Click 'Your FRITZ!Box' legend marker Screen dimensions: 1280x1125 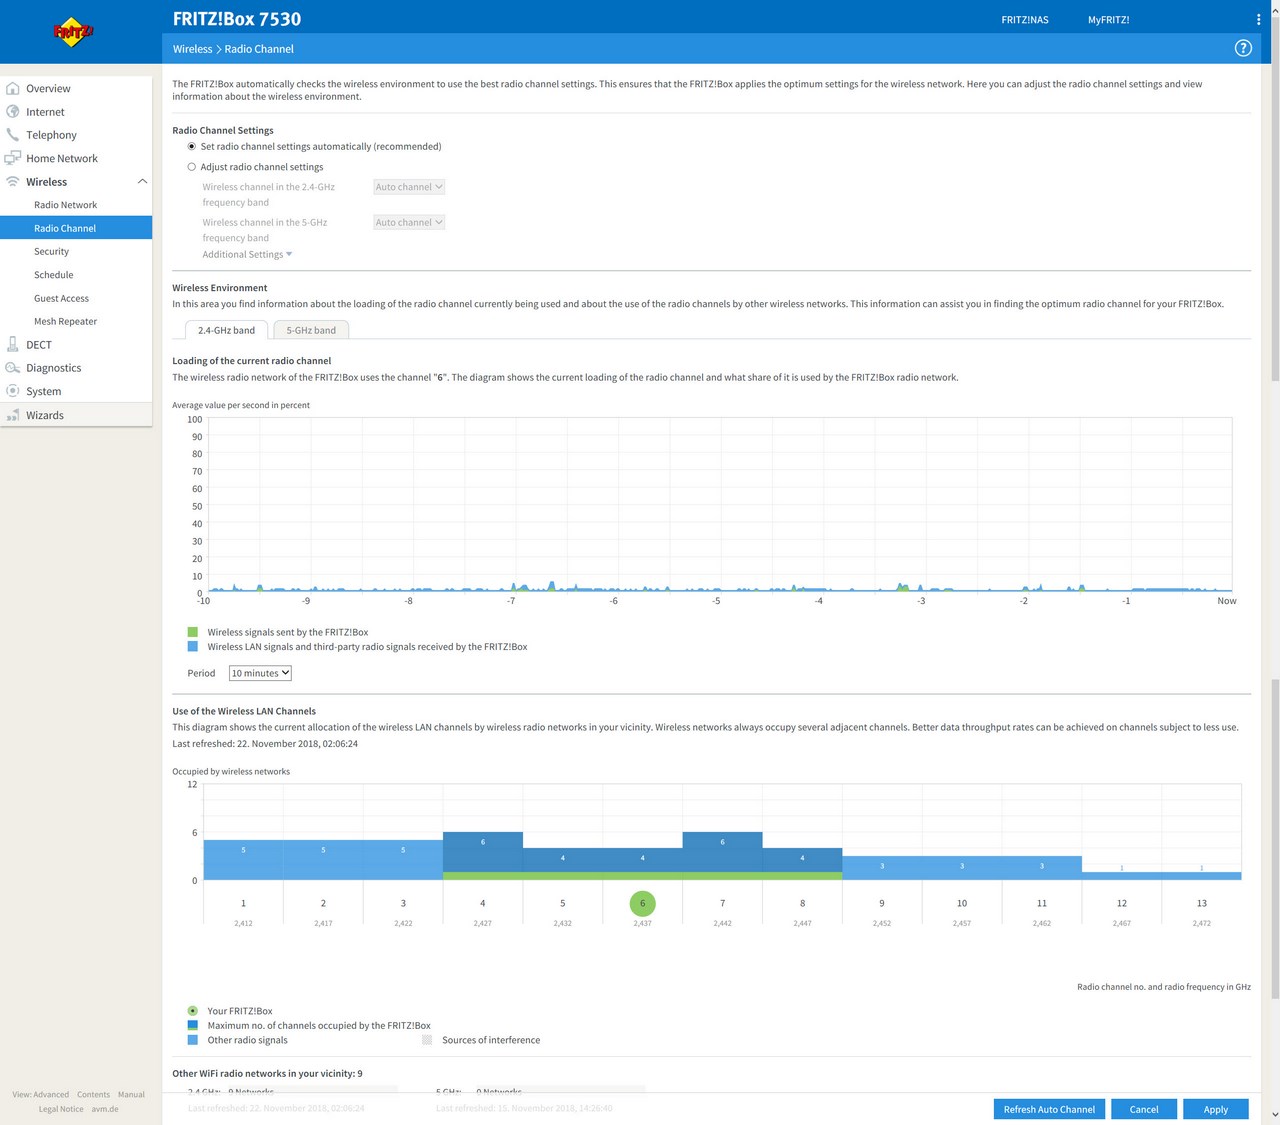[193, 1011]
